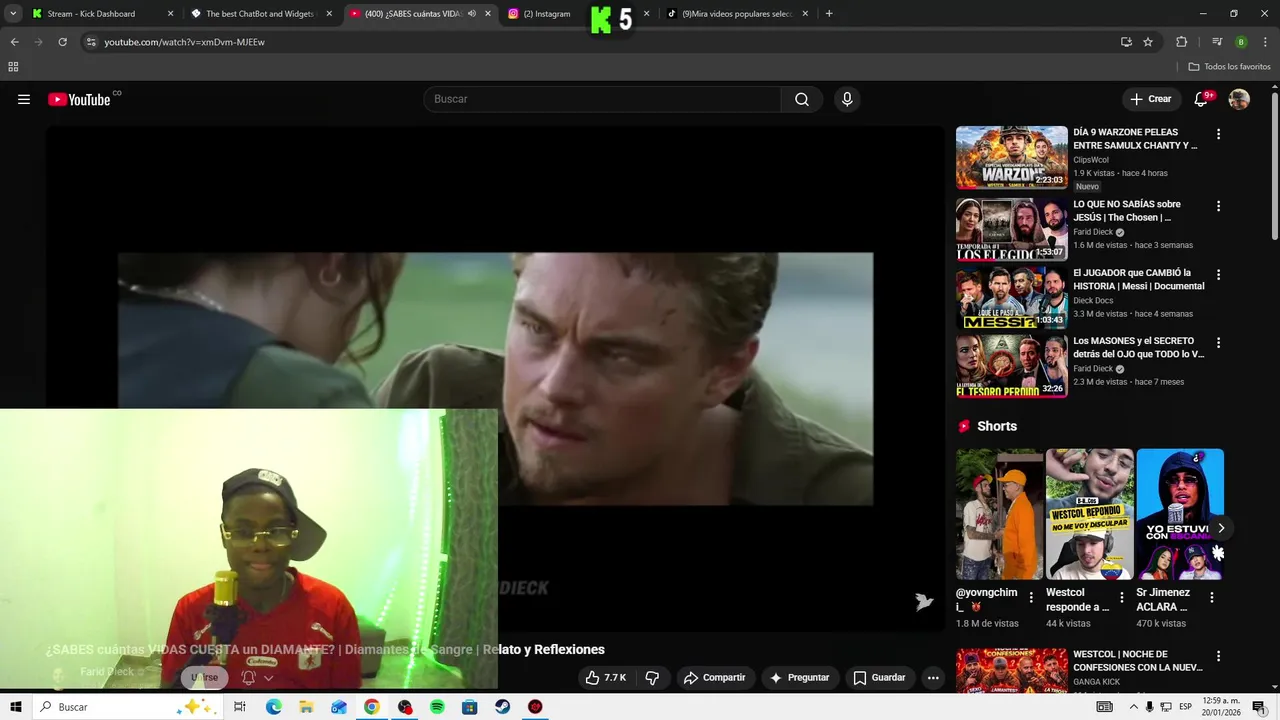Like the video with 7.7 K likes
Viewport: 1280px width, 720px height.
[606, 677]
